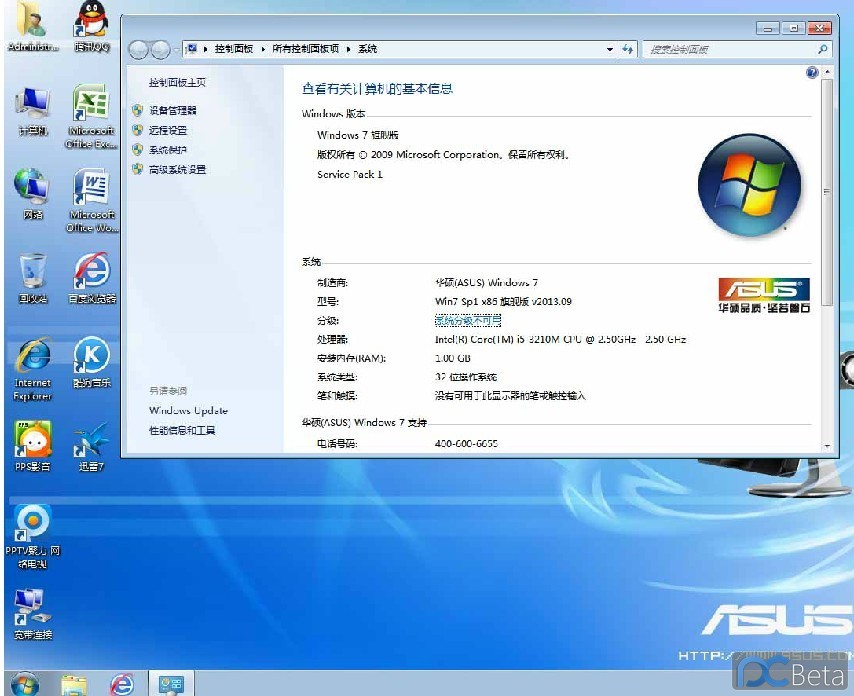Click the help question mark icon

(812, 72)
